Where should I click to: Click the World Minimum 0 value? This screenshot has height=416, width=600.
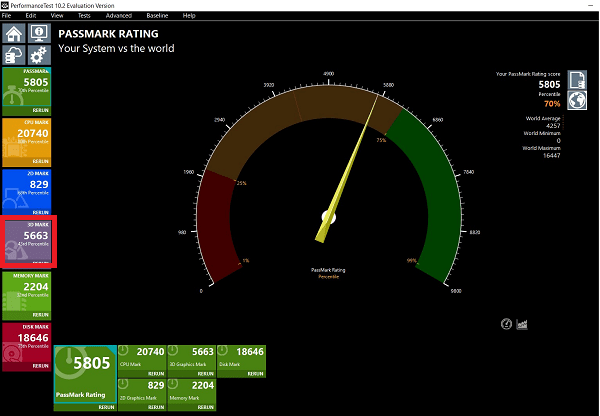point(558,140)
